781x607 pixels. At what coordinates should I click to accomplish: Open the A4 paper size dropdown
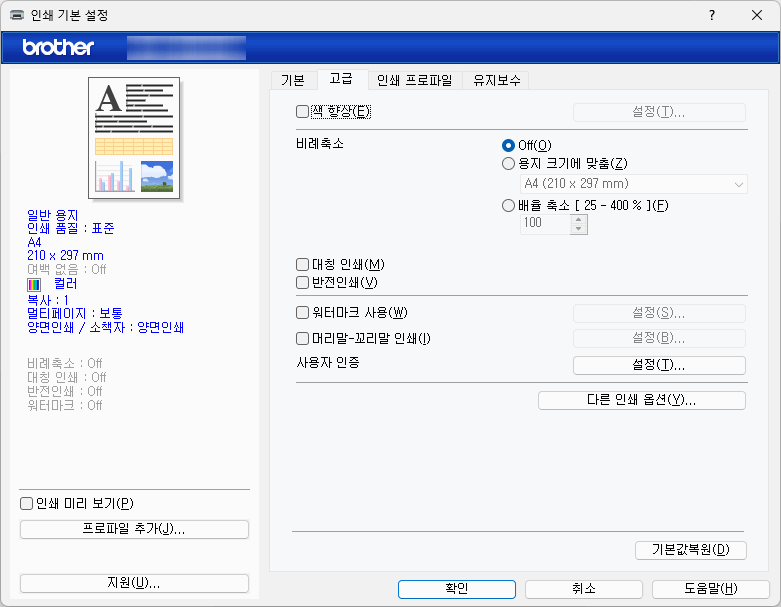click(x=633, y=184)
